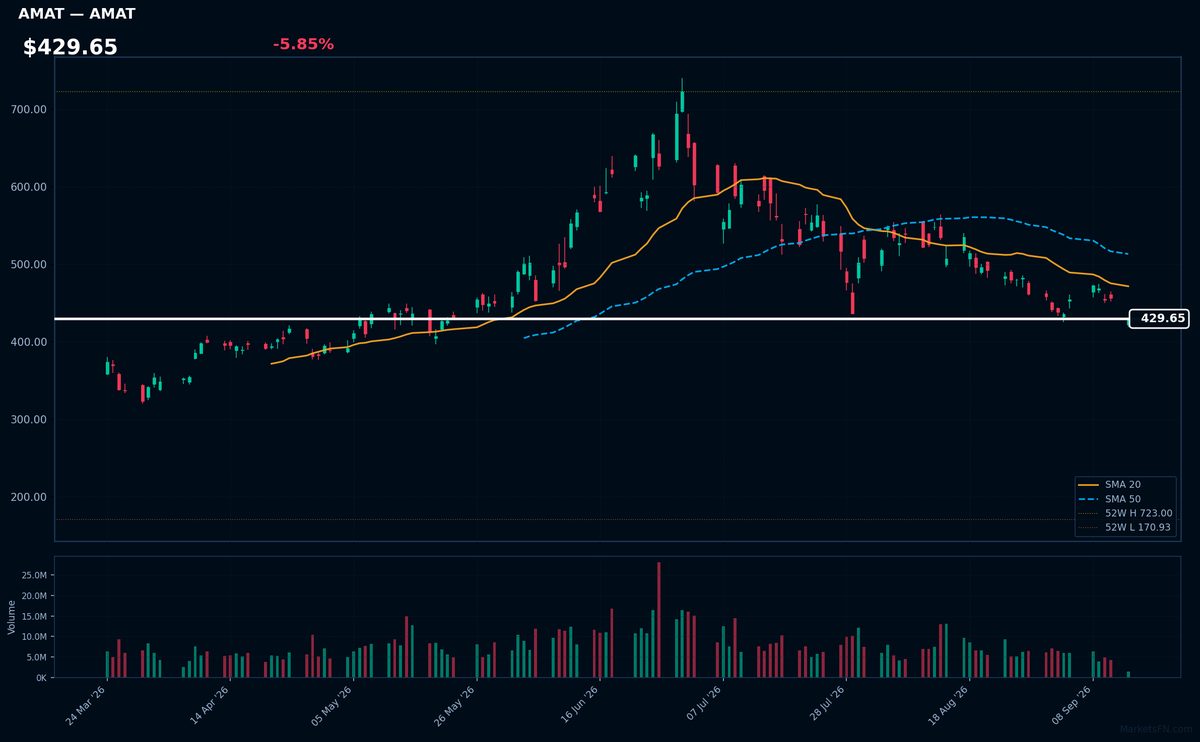The width and height of the screenshot is (1200, 742).
Task: Click the 700.00 price axis label
Action: (29, 109)
